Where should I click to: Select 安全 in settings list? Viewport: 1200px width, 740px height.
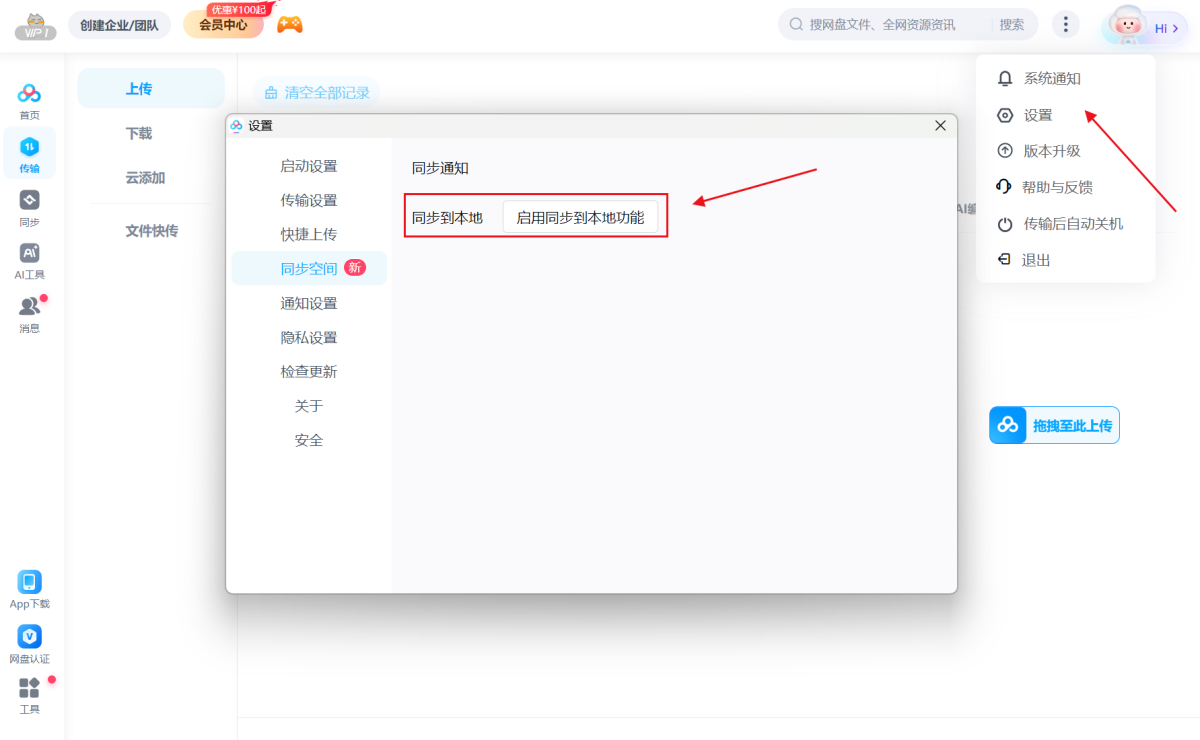(309, 440)
